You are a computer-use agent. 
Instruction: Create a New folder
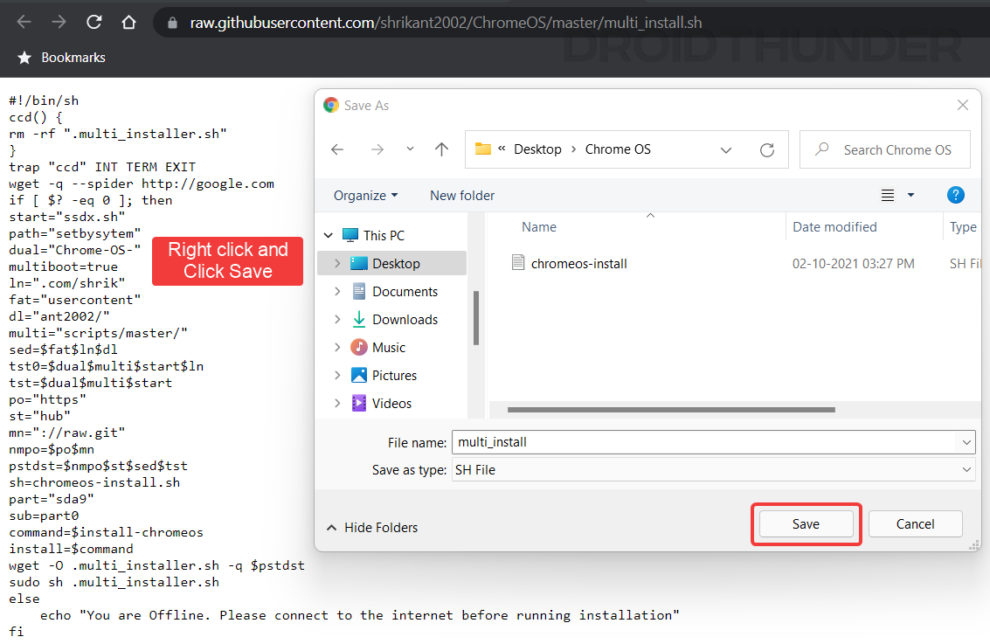pyautogui.click(x=461, y=195)
